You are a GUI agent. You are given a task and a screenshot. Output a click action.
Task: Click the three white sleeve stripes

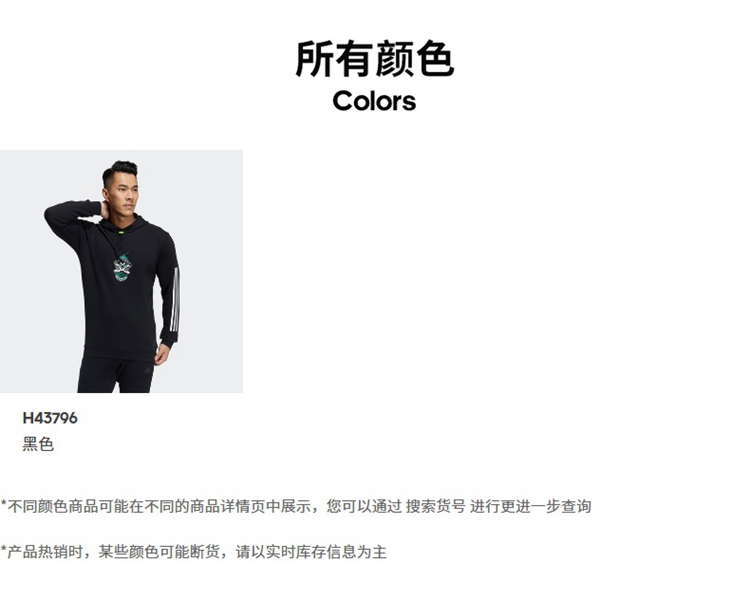pyautogui.click(x=175, y=300)
